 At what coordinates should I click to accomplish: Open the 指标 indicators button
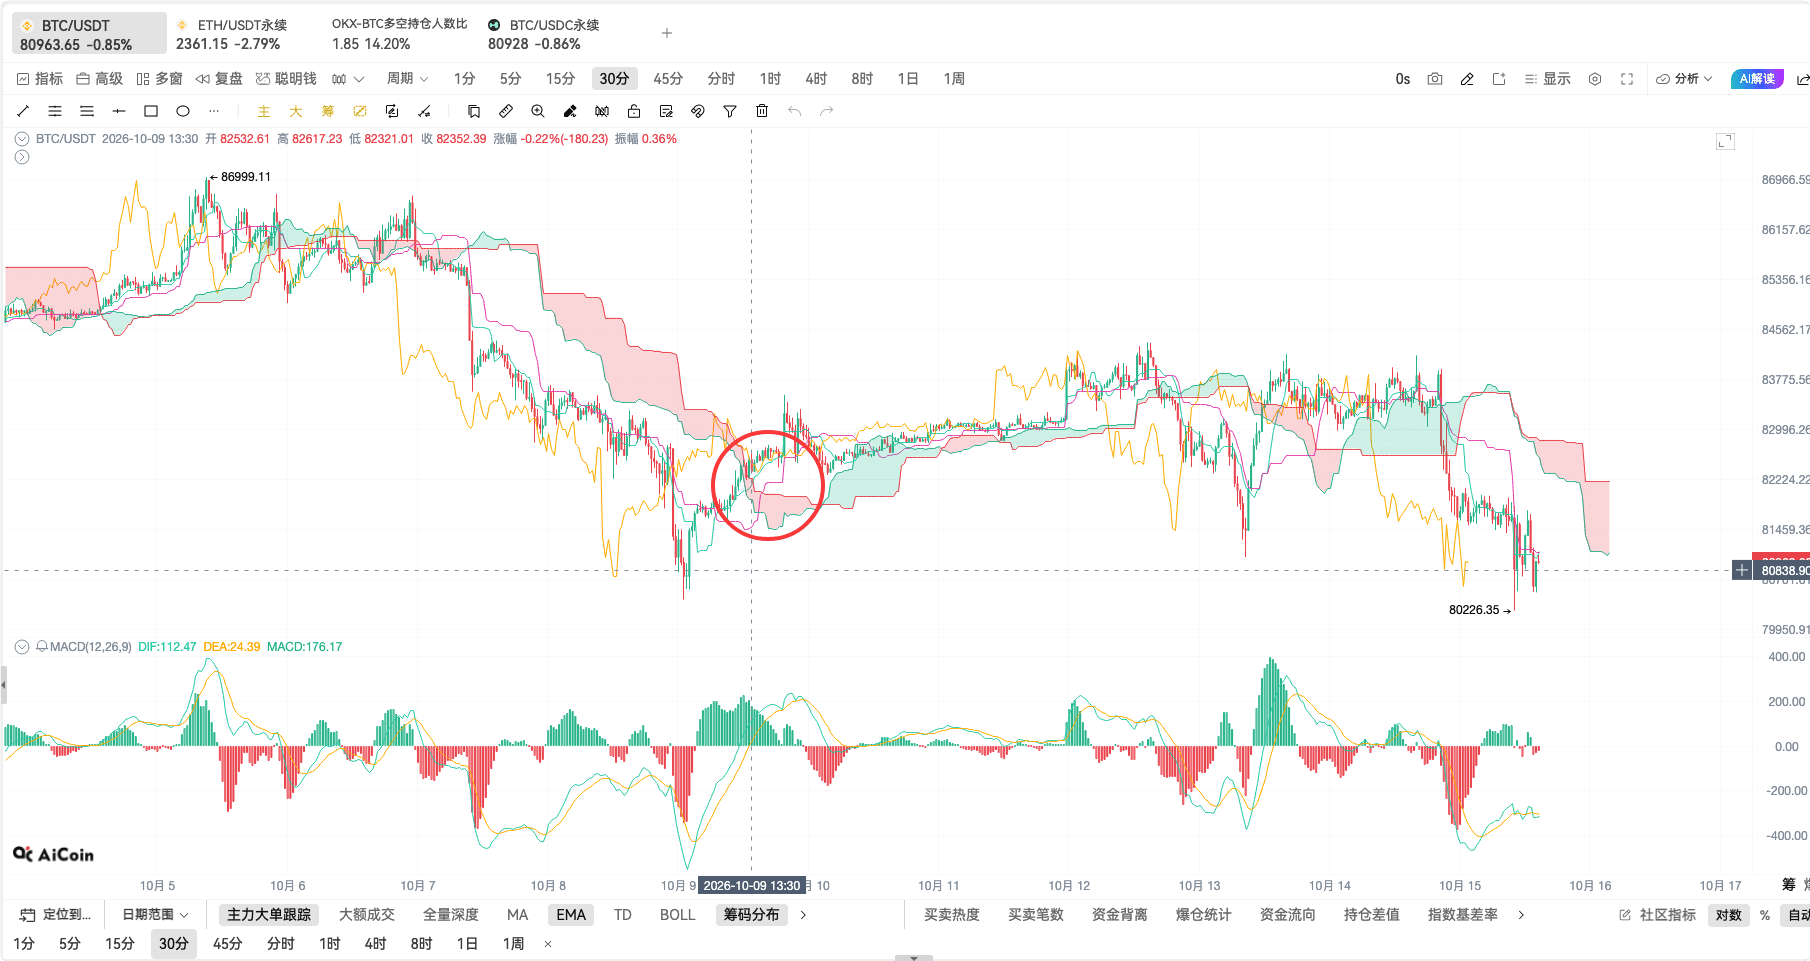pos(40,79)
